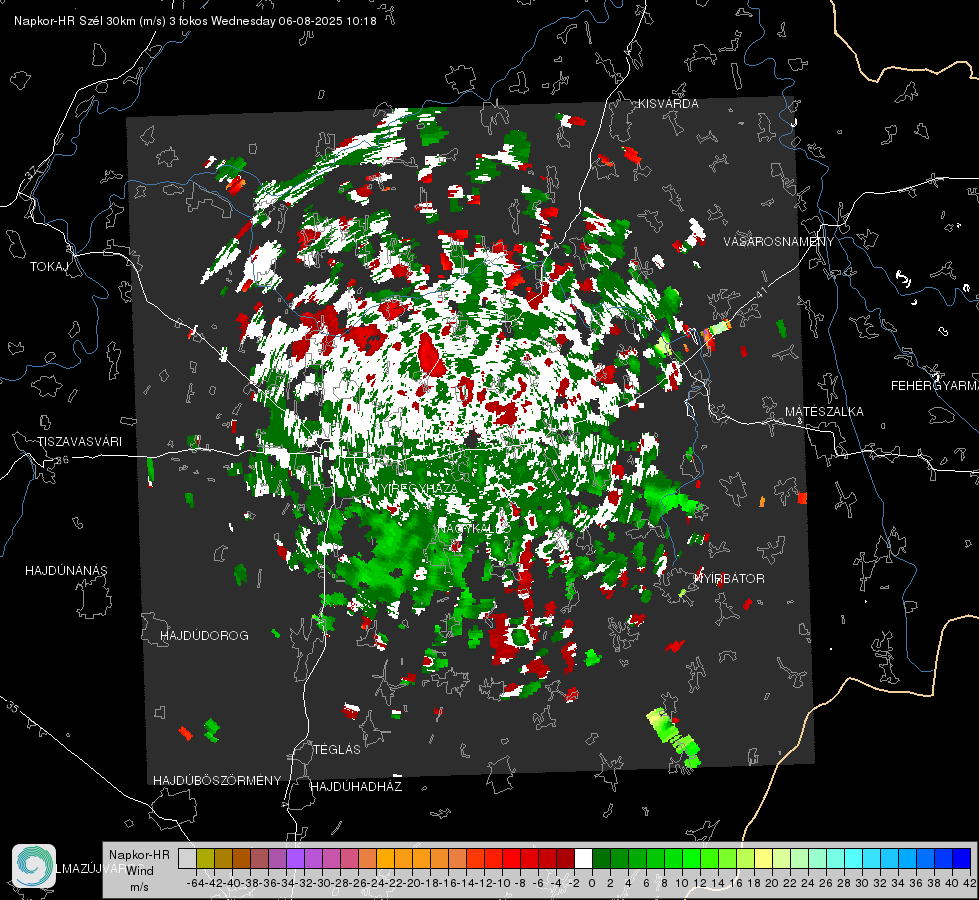Screen dimensions: 979x900
Task: Select the HAJDÚHADHÁZ city label
Action: pos(356,787)
